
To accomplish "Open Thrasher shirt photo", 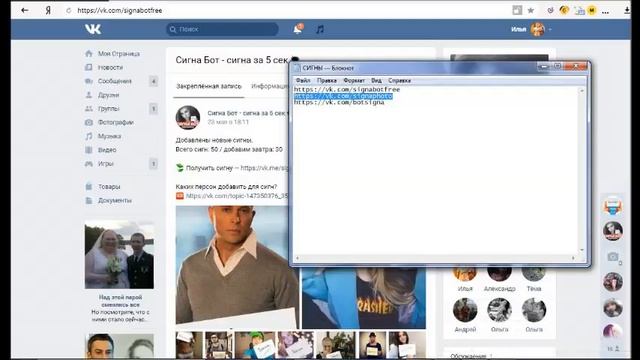I will tap(364, 298).
